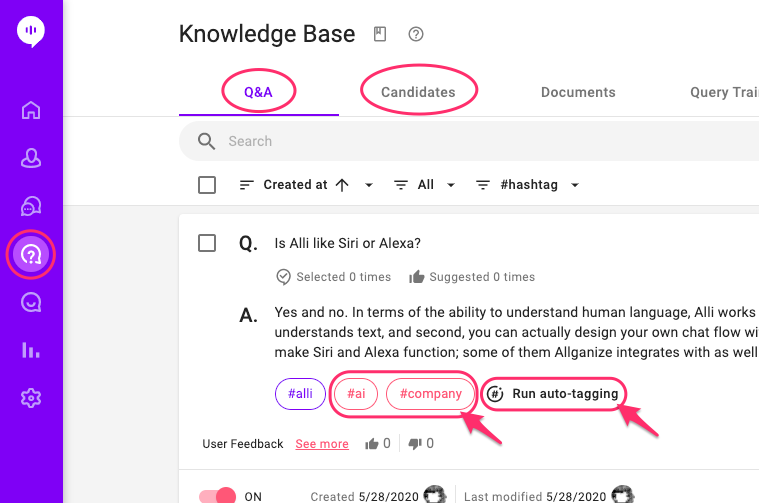Click the Suggested 0 times thumb icon

point(416,277)
